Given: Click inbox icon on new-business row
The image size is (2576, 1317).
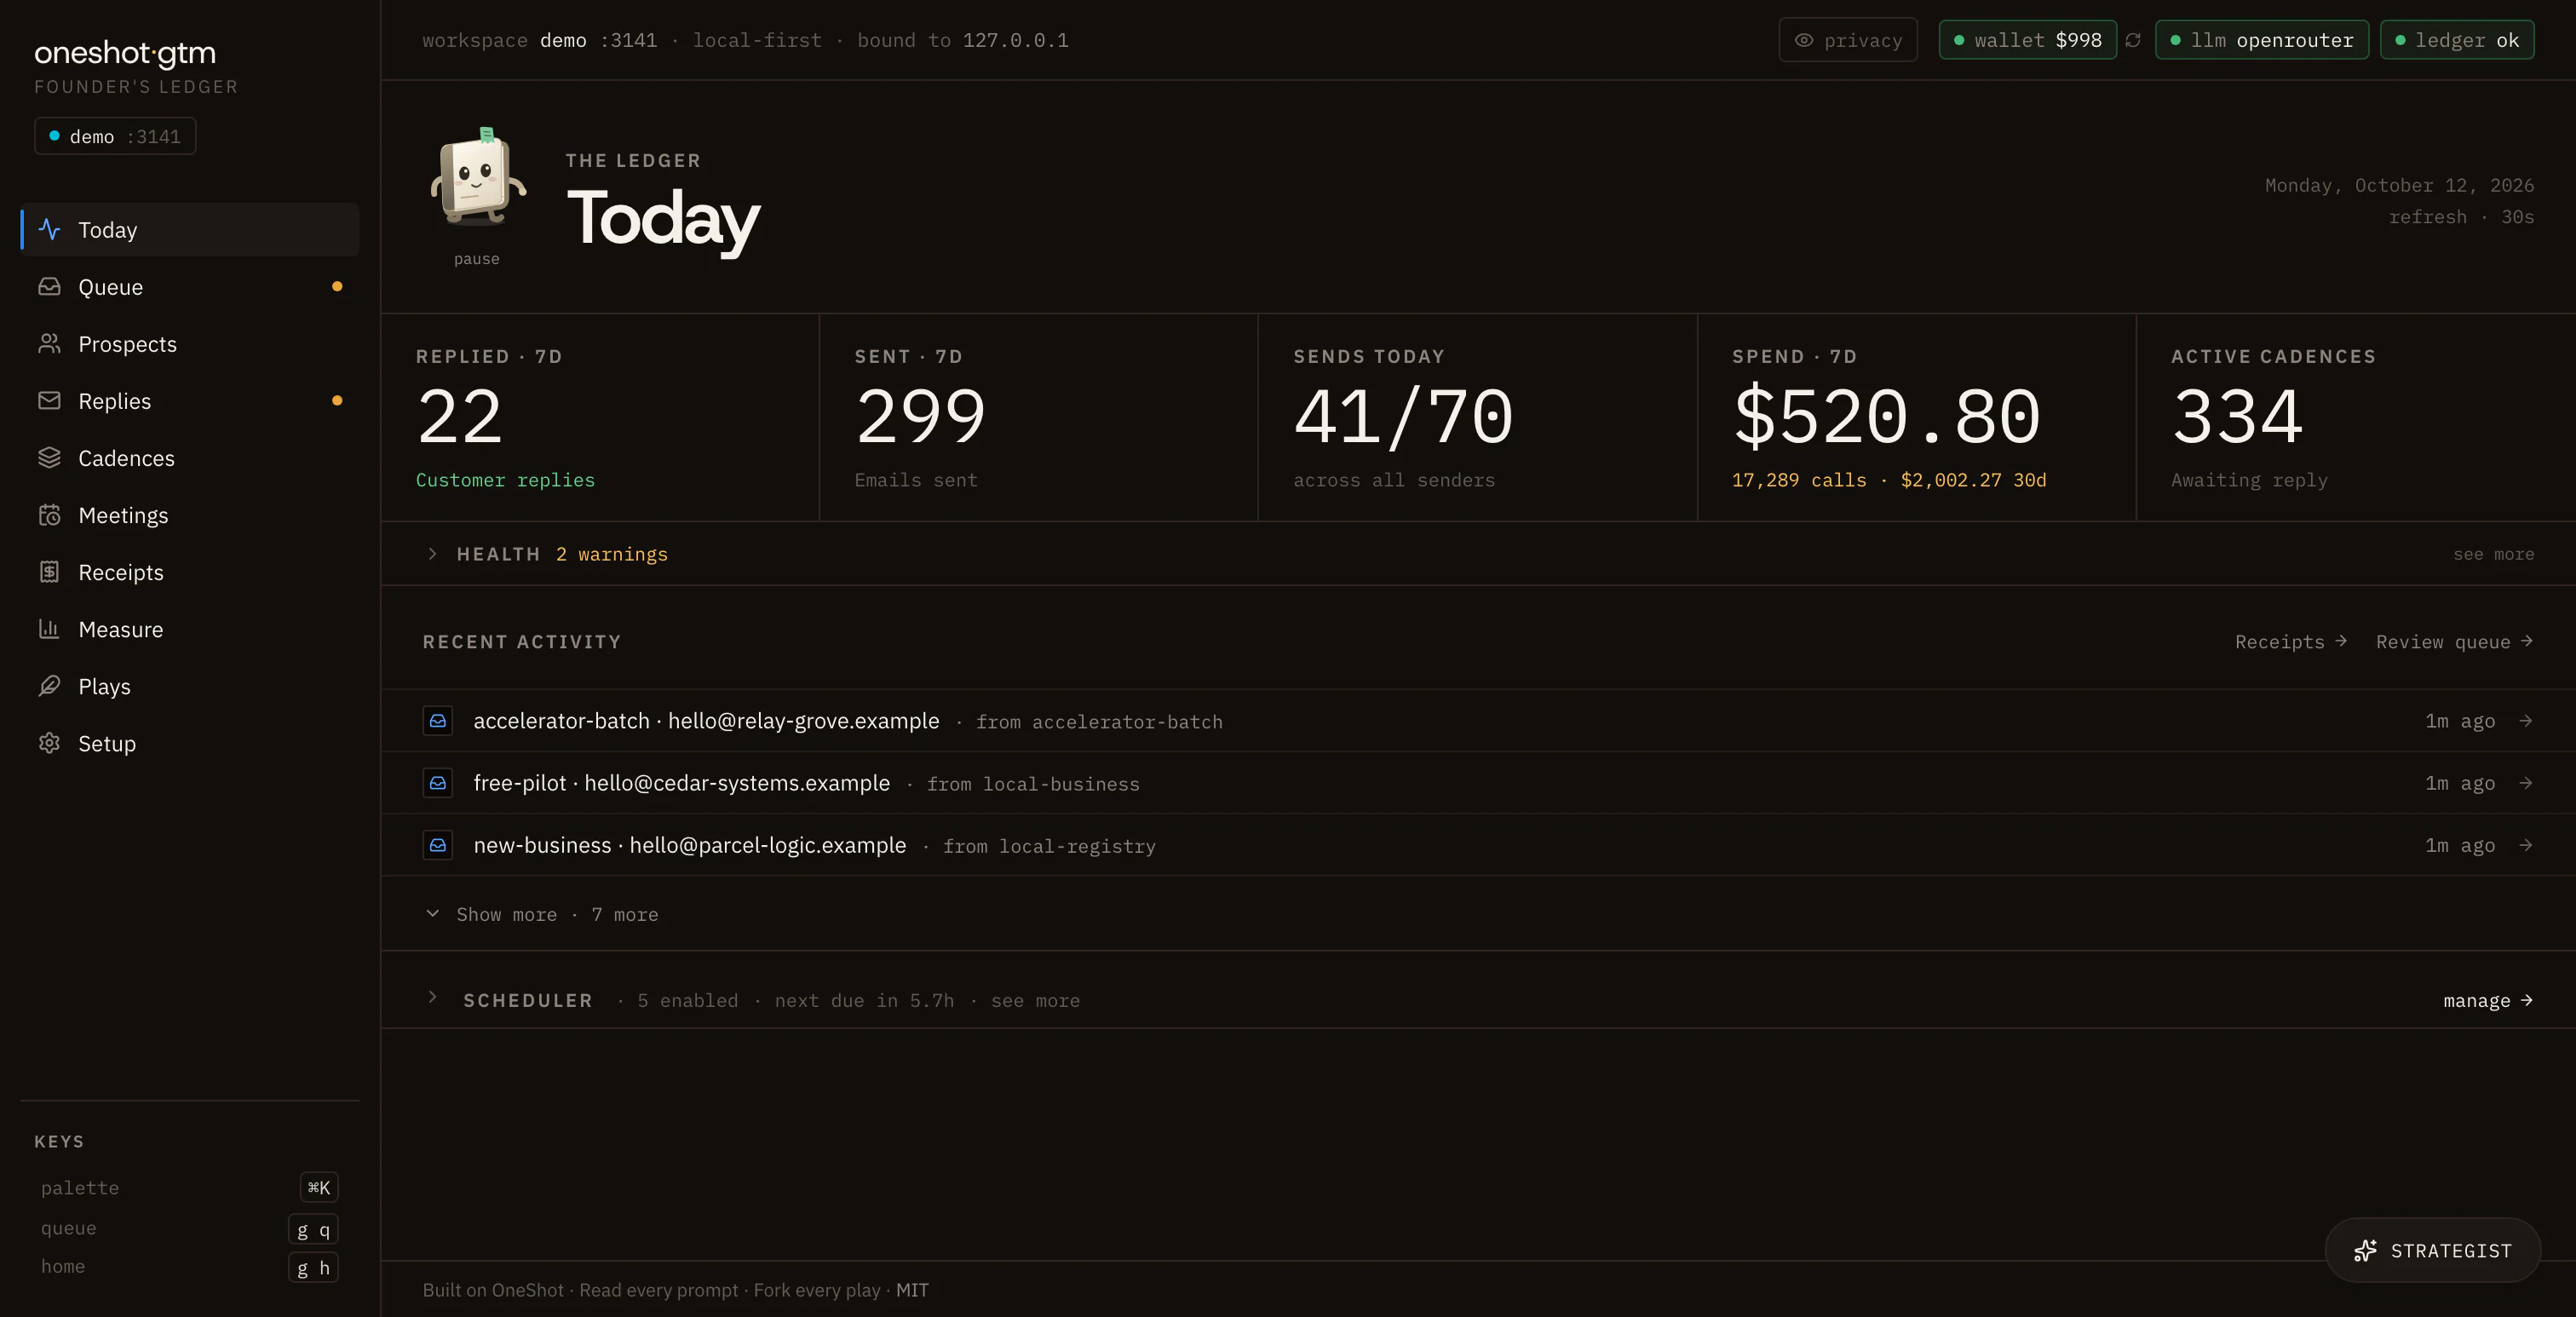Looking at the screenshot, I should [438, 845].
